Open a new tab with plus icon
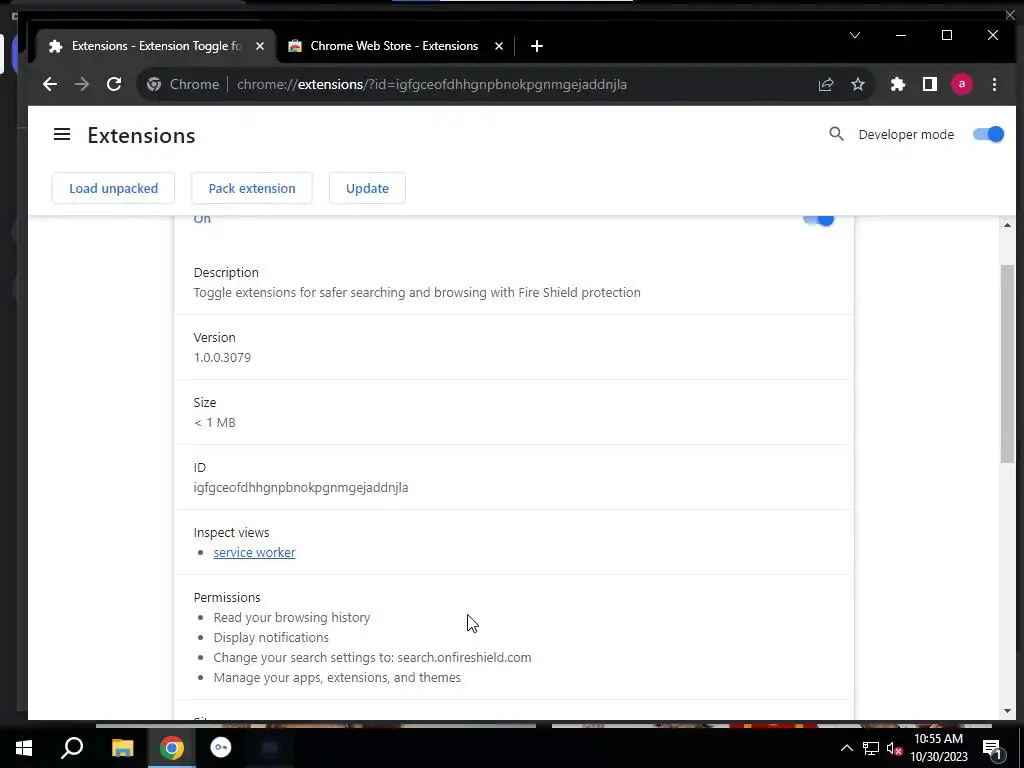This screenshot has height=768, width=1024. coord(536,46)
